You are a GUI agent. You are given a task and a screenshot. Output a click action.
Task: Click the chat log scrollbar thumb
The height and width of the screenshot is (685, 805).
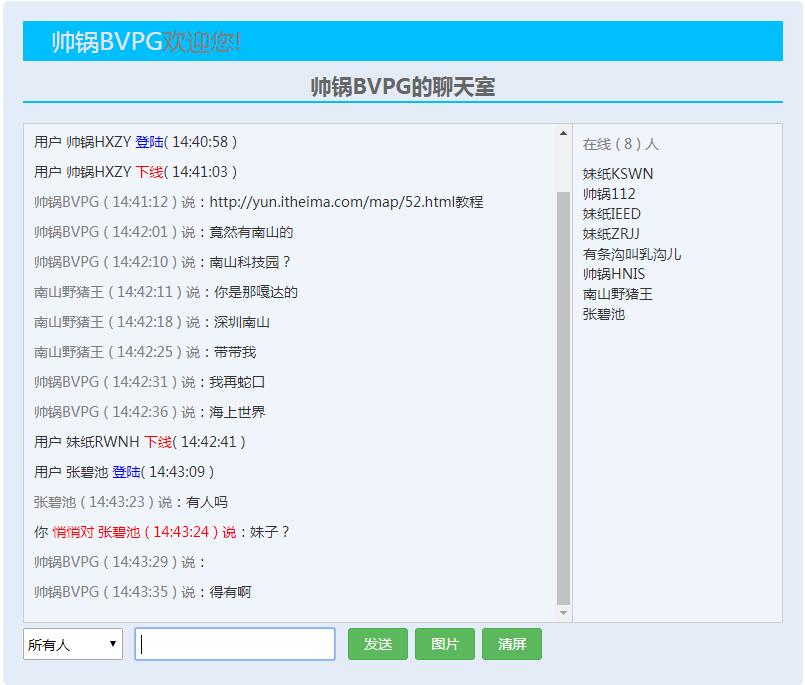coord(563,398)
